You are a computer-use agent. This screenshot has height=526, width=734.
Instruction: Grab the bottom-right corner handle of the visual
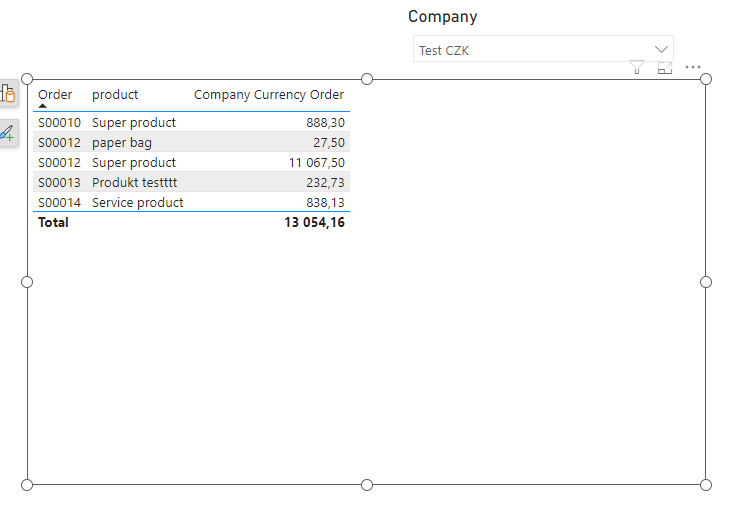(706, 485)
